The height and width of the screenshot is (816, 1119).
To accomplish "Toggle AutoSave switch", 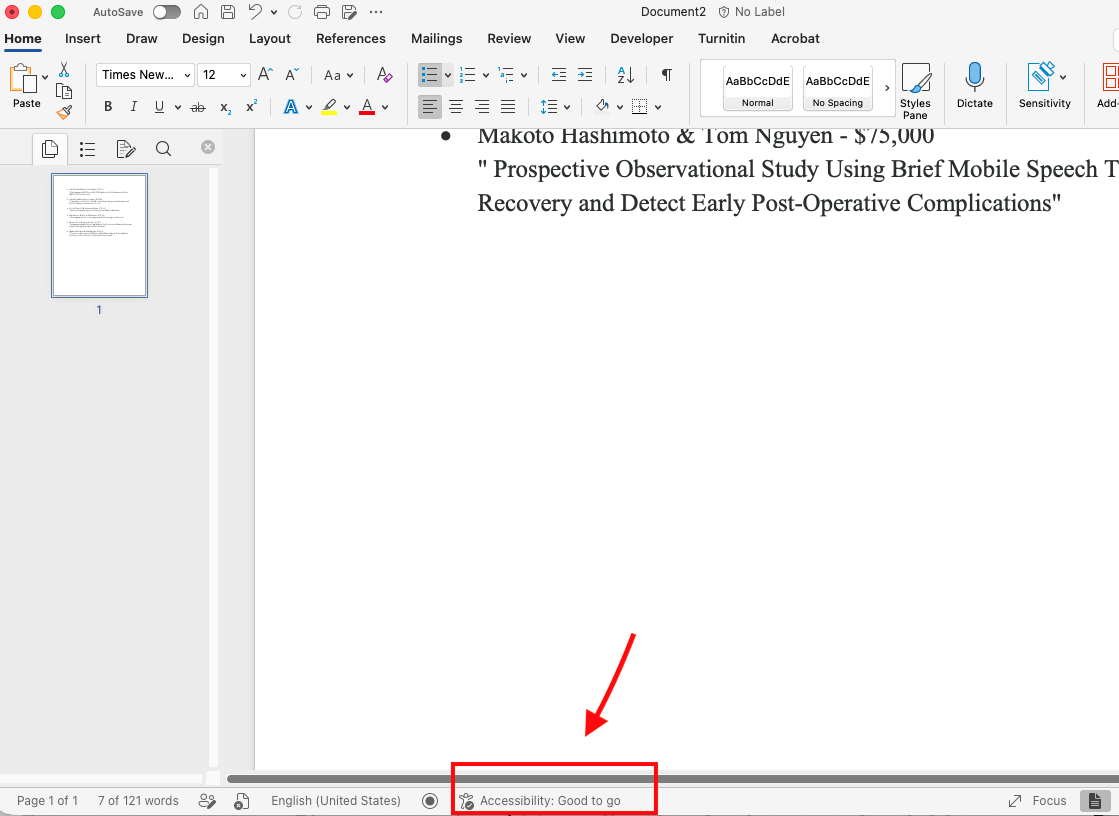I will [x=166, y=12].
